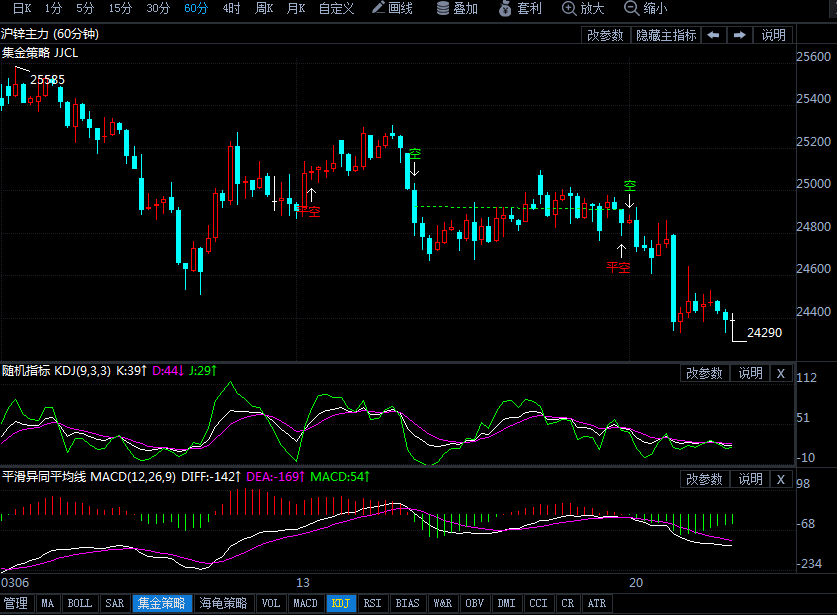Click 说明 beside the MACD panel
The width and height of the screenshot is (837, 615).
(x=750, y=479)
